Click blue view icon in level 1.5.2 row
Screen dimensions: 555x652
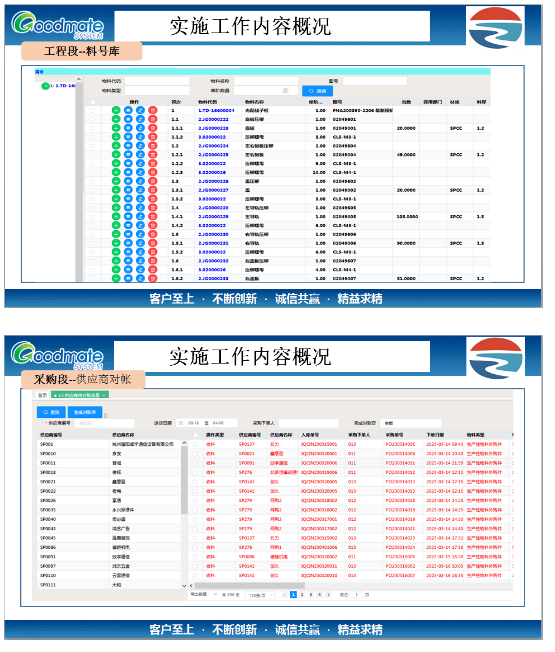[128, 252]
